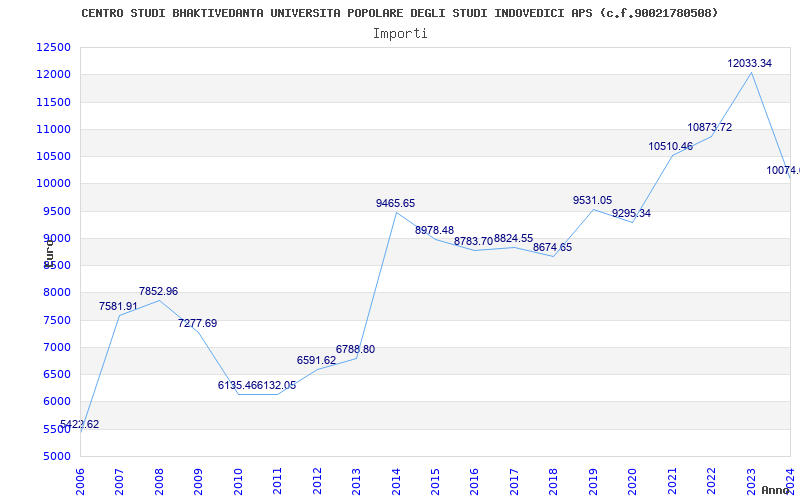The image size is (800, 500).
Task: Click y-axis tick 12000
Action: [54, 74]
